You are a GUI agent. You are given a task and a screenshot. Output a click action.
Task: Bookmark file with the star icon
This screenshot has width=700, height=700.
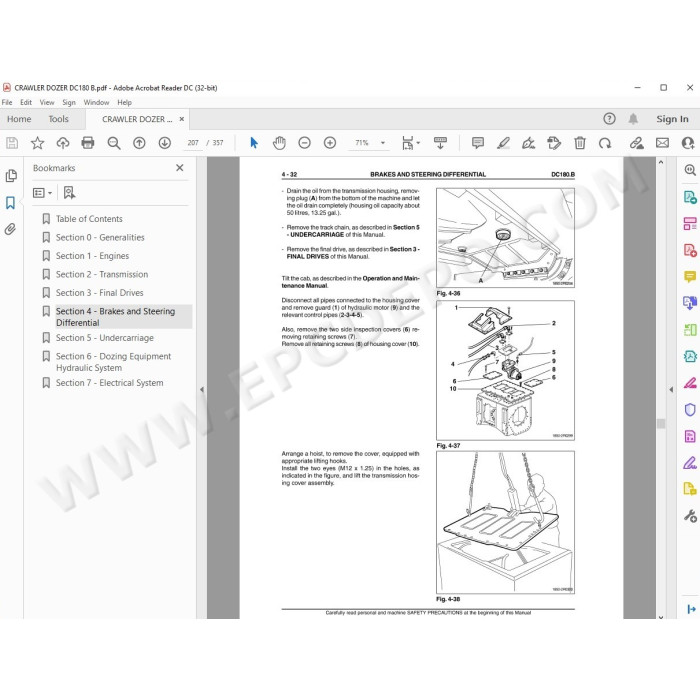38,143
